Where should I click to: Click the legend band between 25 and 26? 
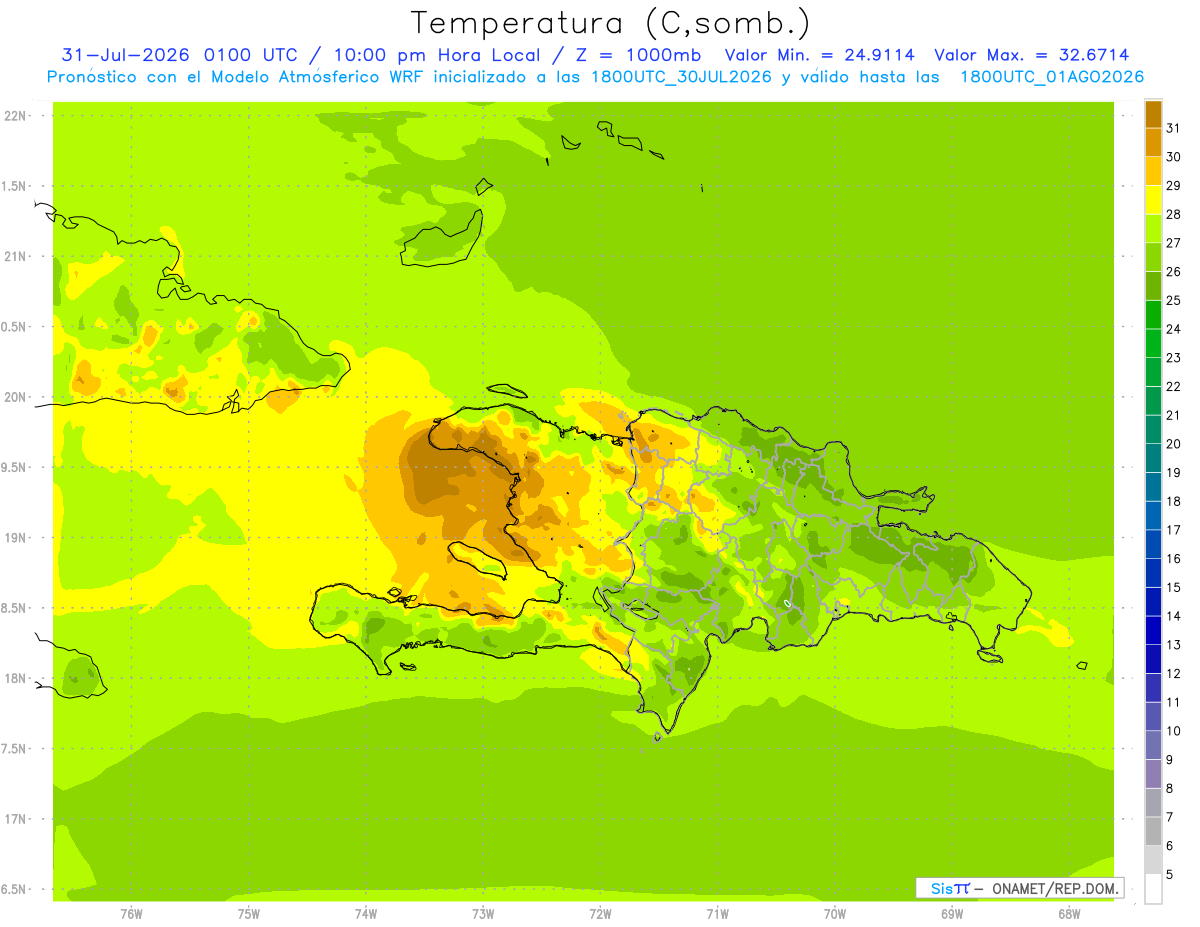[1153, 286]
